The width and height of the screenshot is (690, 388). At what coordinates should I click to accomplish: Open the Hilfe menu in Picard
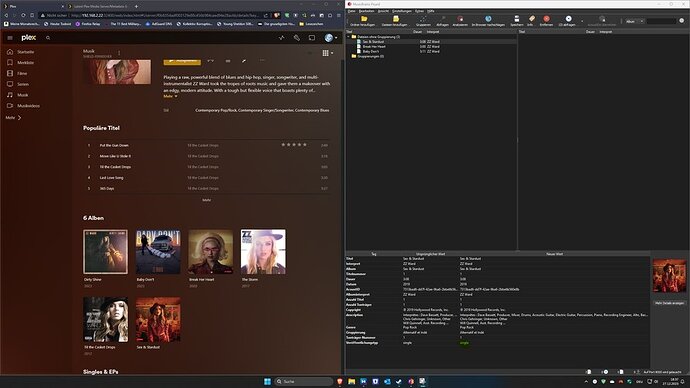point(431,11)
